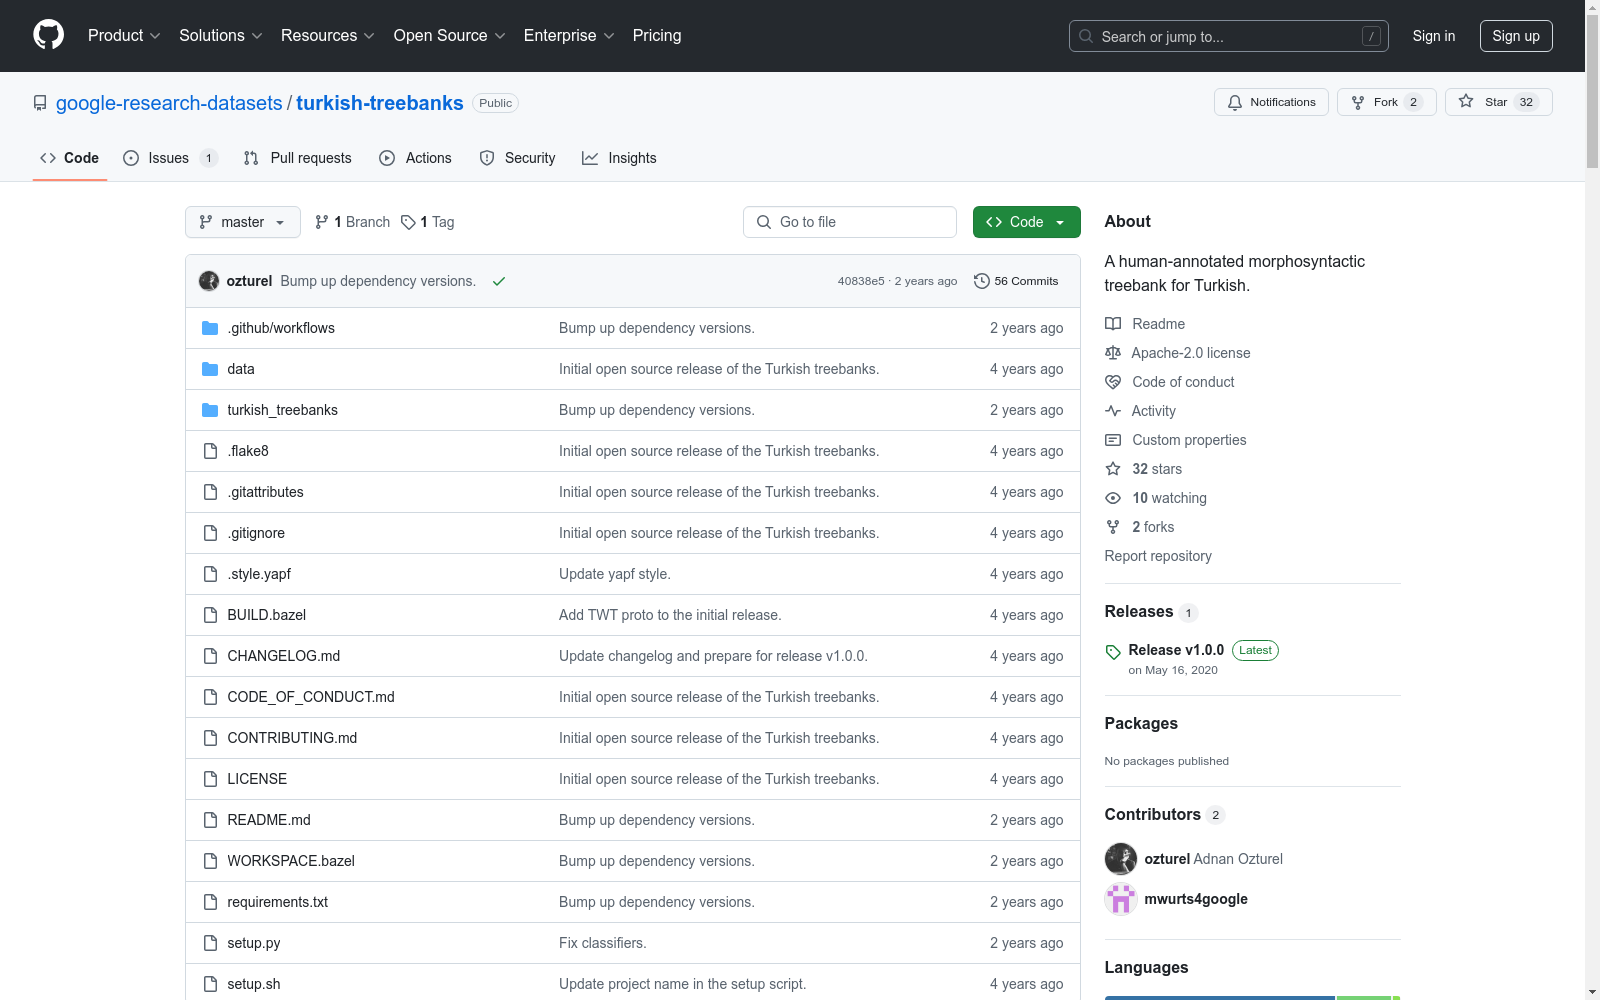Click mwurts4google's avatar in Contributors
Screen dimensions: 1600x1000
(1121, 899)
